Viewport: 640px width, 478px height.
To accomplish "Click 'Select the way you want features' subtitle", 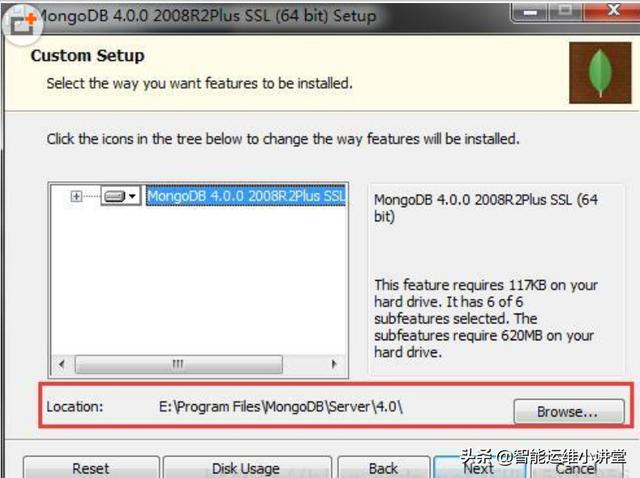I will coord(199,83).
